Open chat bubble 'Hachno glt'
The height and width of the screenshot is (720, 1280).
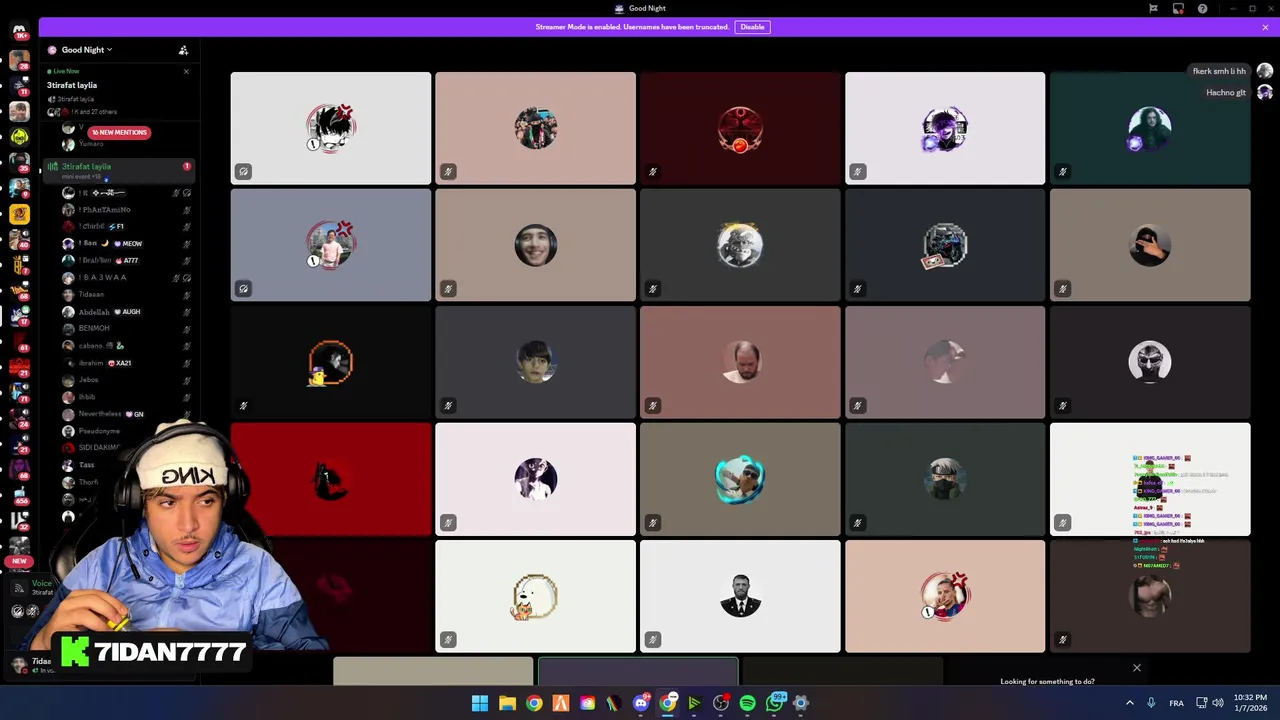pos(1226,92)
